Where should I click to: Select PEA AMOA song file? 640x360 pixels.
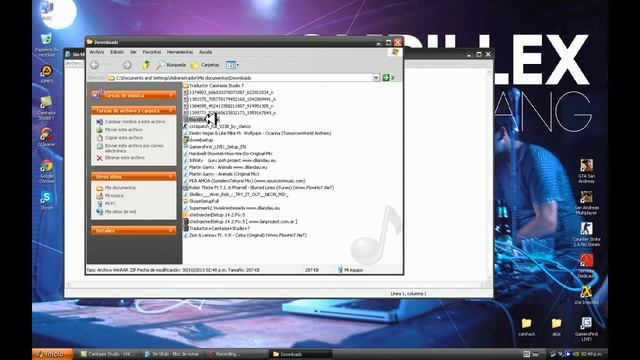pyautogui.click(x=244, y=181)
